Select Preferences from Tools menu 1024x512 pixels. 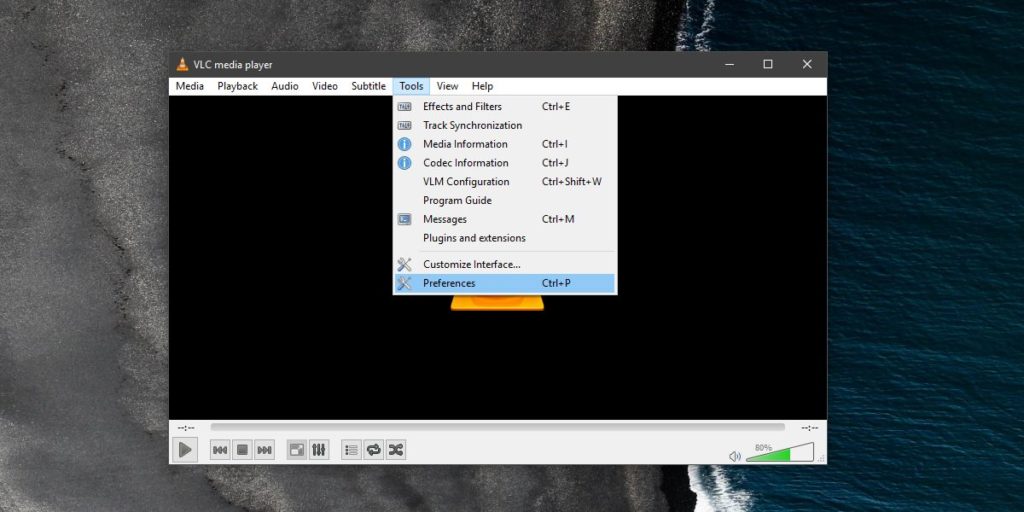tap(449, 283)
